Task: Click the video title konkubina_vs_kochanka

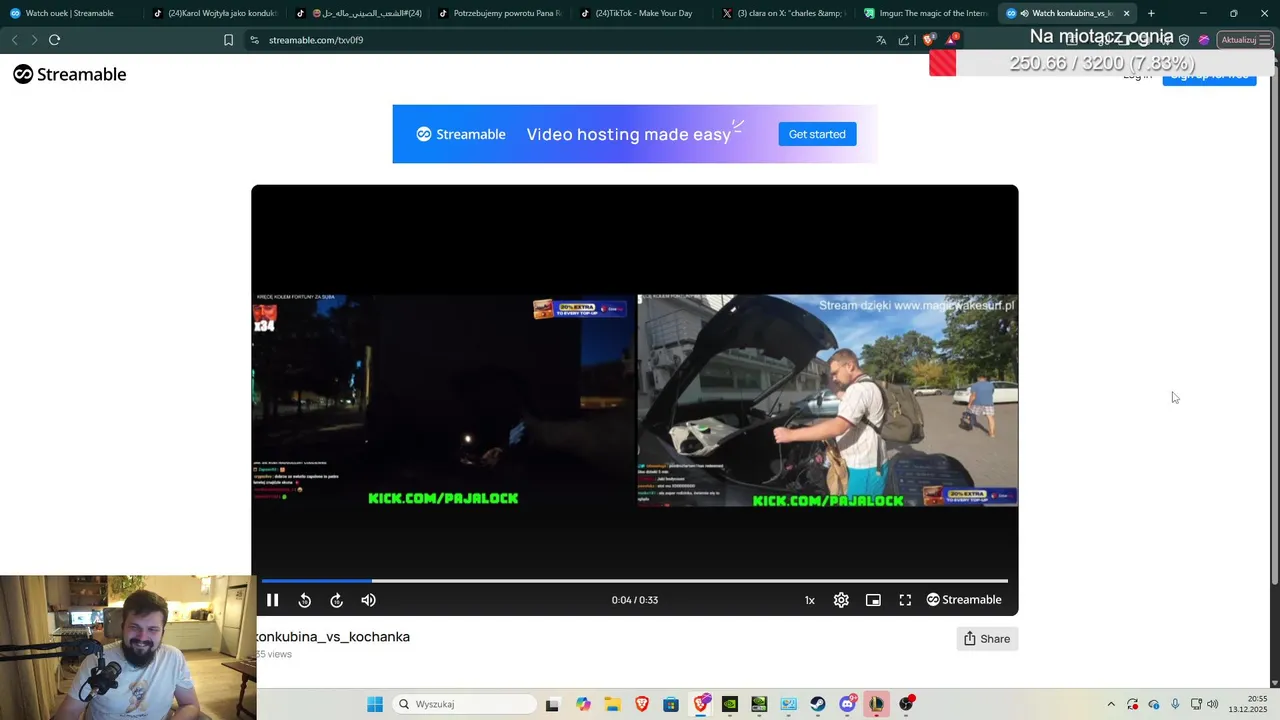Action: pos(333,637)
